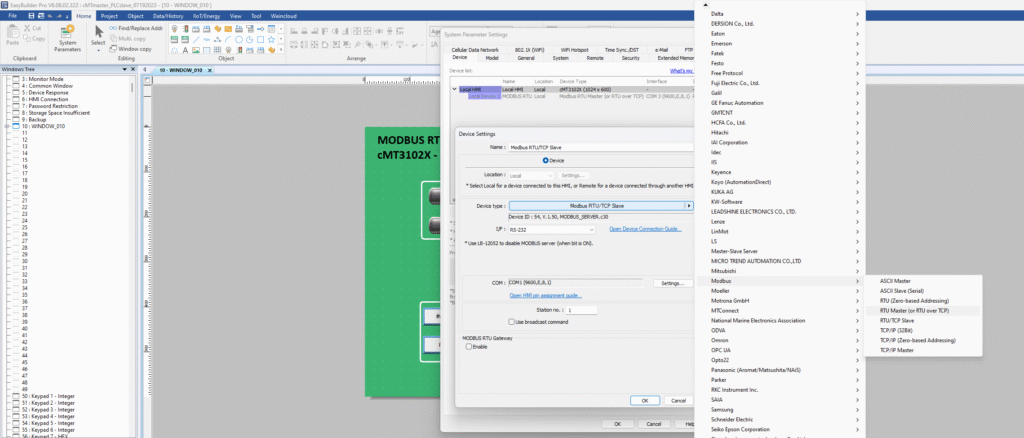
Task: Open System Parameters from the ribbon
Action: tap(67, 39)
